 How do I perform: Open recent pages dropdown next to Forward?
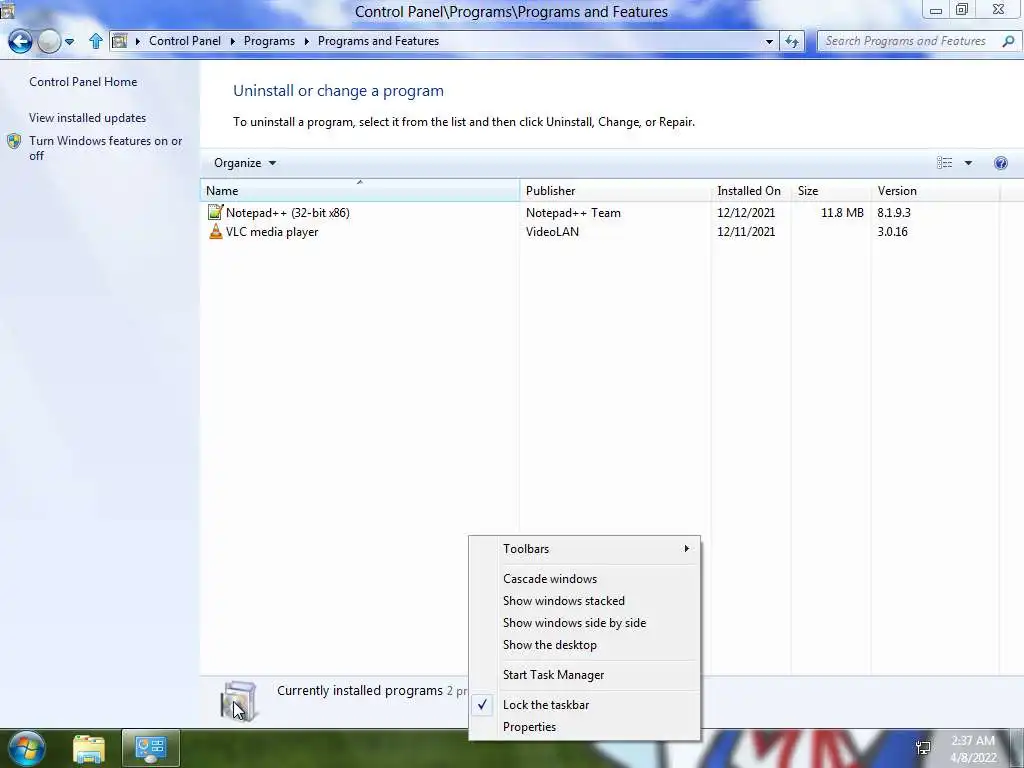69,42
